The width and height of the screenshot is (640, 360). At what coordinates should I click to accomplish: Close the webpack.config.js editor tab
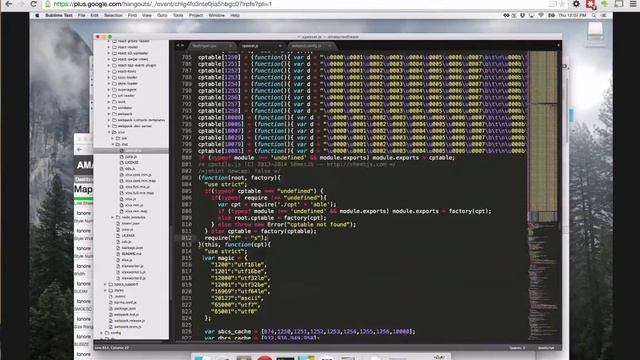pos(329,46)
